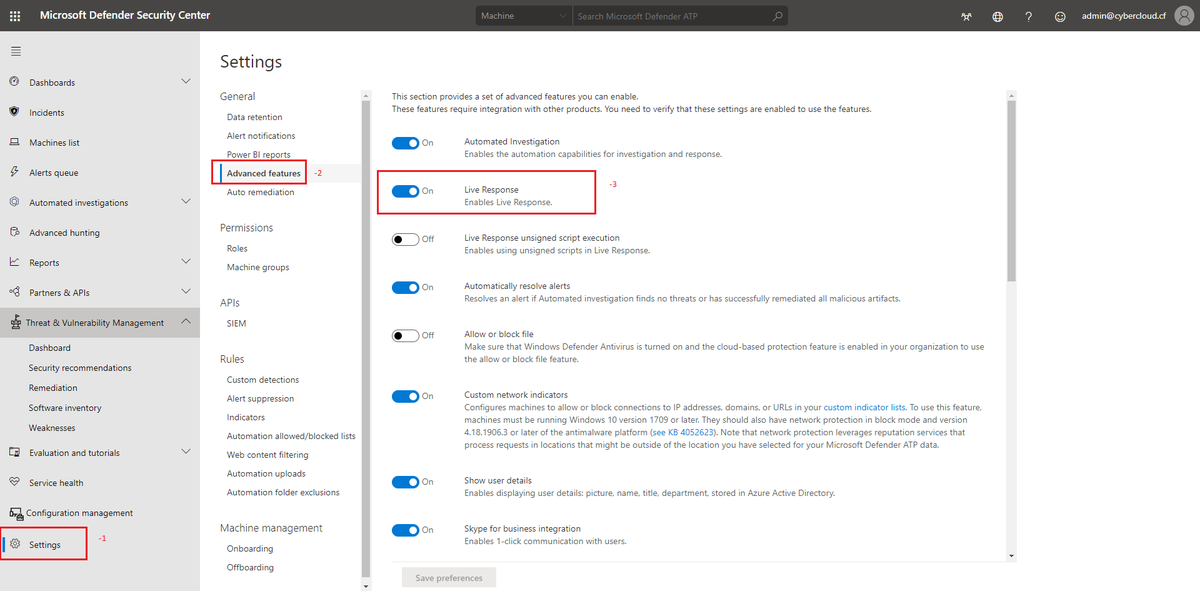
Task: Open Onboarding under Machine management
Action: pos(250,549)
